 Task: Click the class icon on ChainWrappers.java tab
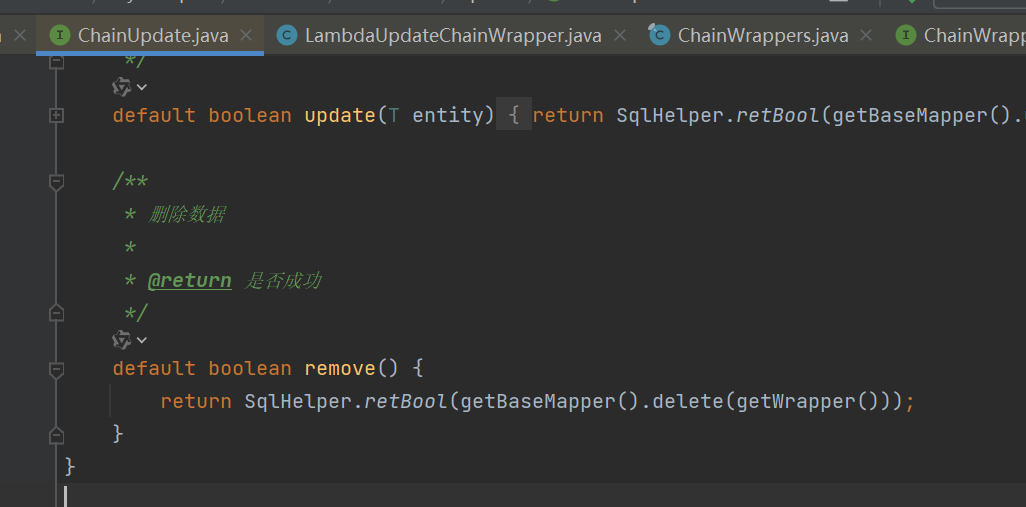point(659,36)
